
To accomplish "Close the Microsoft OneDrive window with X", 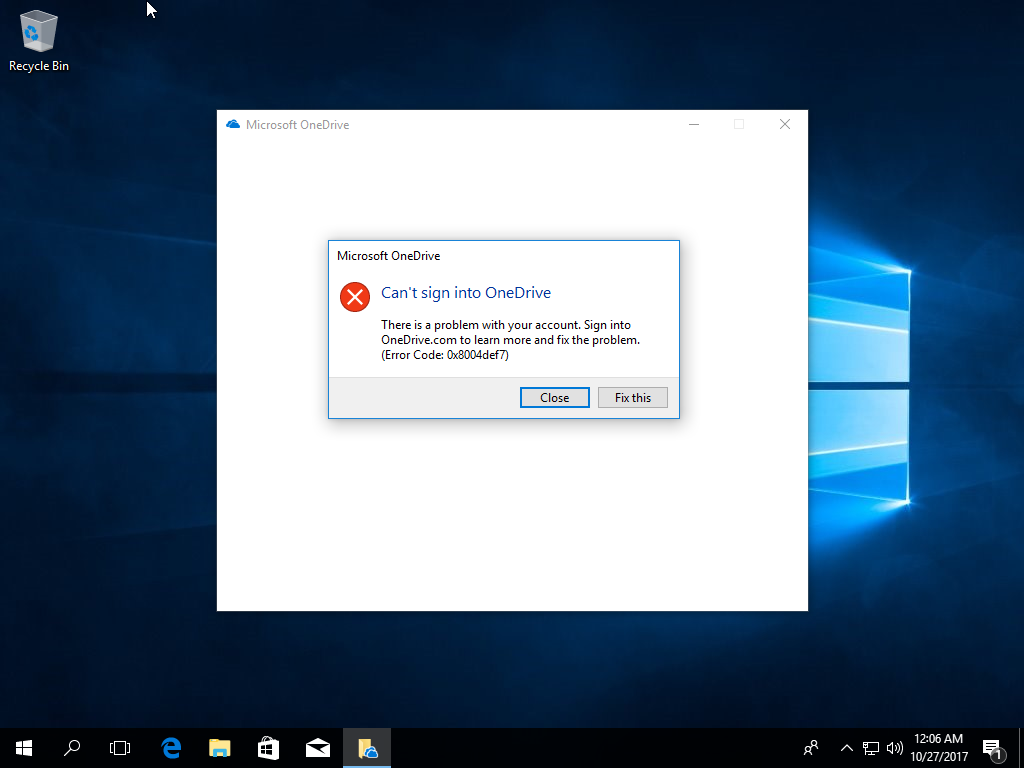I will click(785, 124).
